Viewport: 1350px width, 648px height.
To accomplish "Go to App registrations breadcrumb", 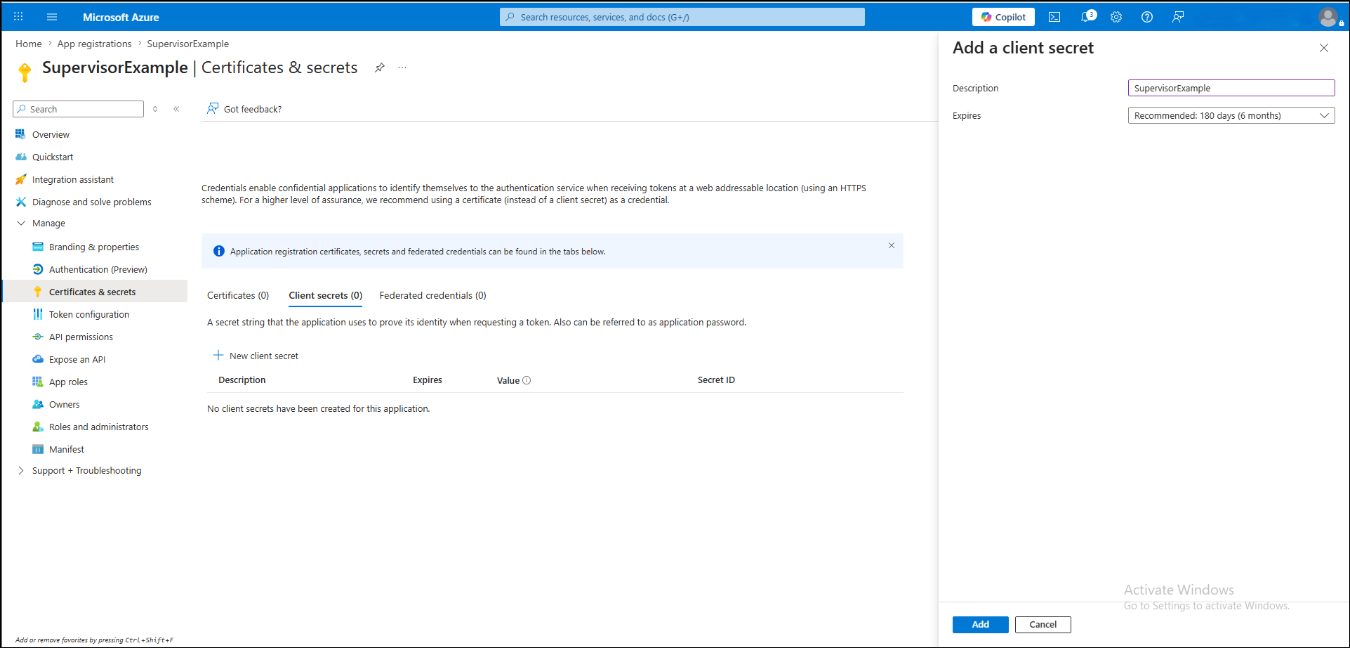I will point(94,44).
